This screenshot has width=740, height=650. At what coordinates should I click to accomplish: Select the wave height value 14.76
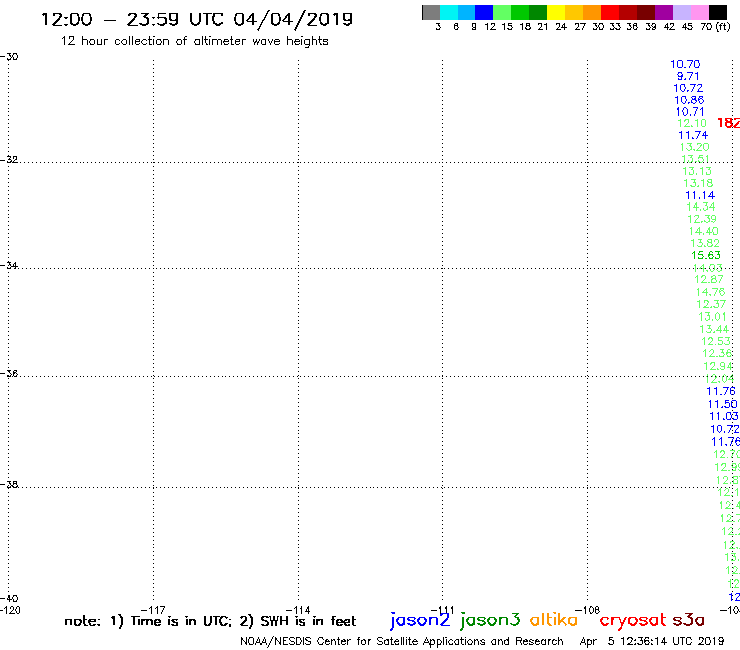710,292
